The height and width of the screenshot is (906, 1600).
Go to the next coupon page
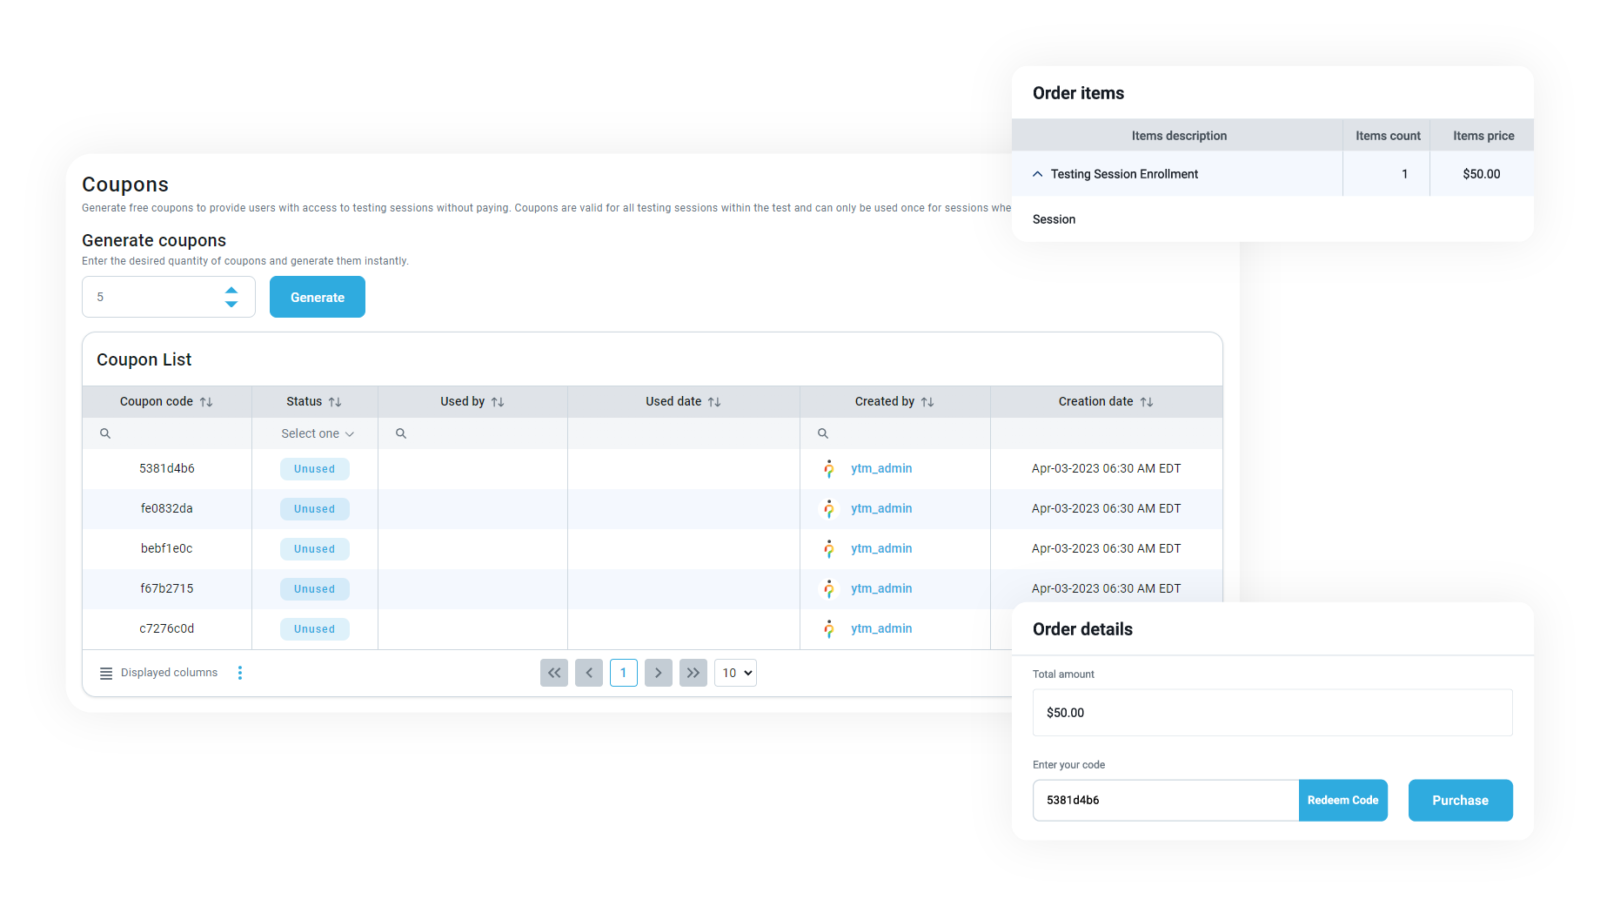(x=658, y=673)
